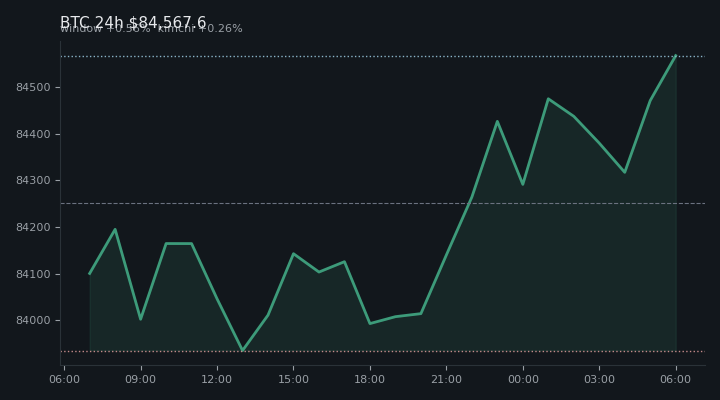Click the 12:00 time axis label
This screenshot has width=720, height=400.
click(x=217, y=379)
